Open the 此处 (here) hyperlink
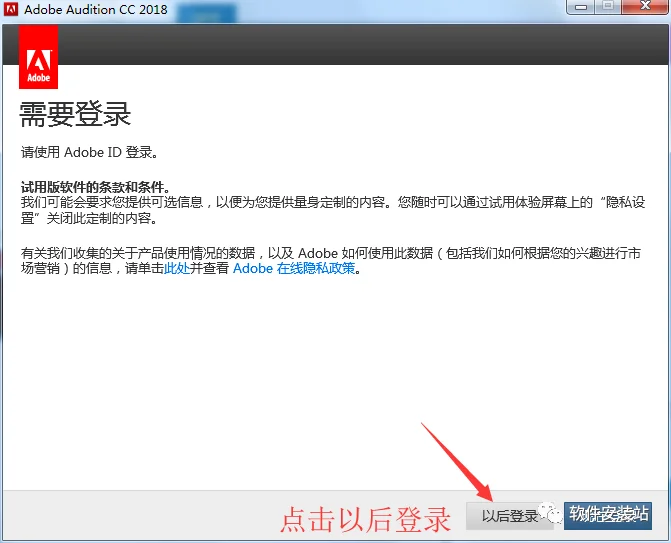671x543 pixels. pyautogui.click(x=177, y=269)
